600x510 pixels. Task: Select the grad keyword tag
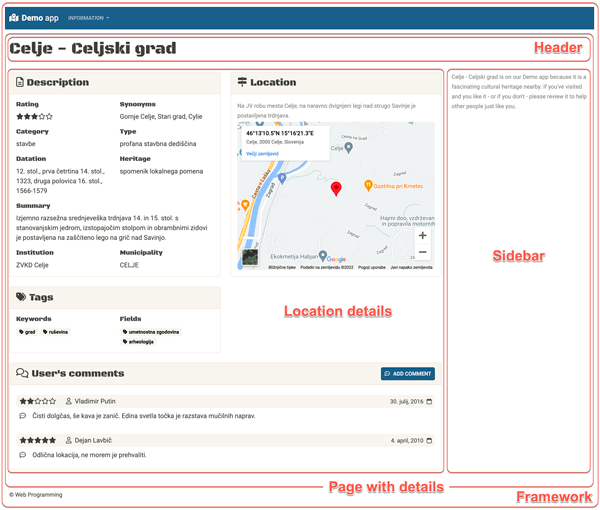[x=27, y=332]
